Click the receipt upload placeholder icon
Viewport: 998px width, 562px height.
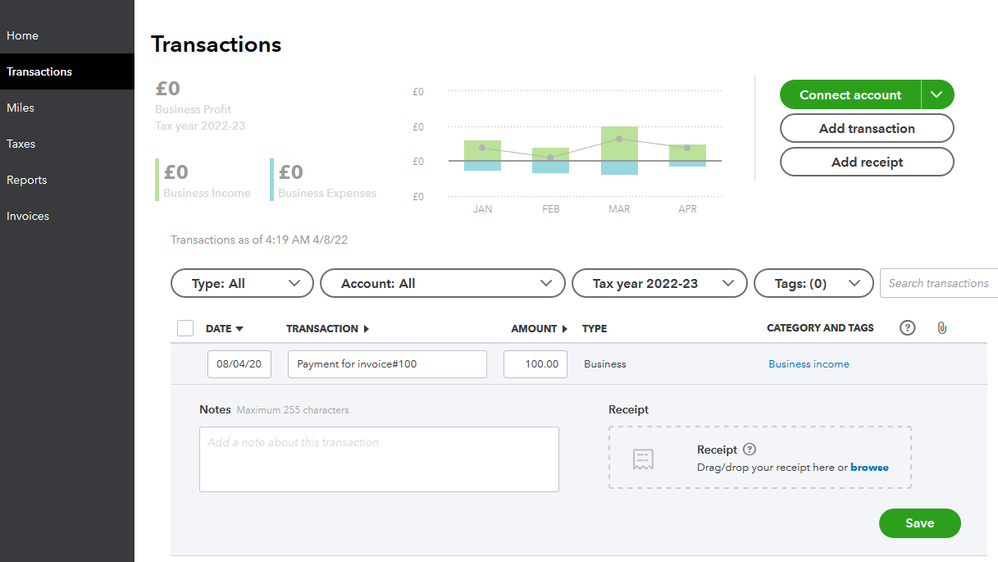tap(643, 459)
